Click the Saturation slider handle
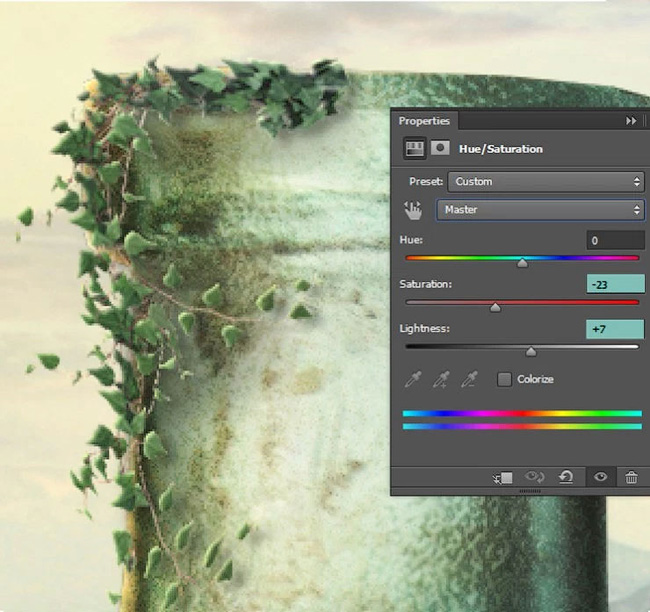 pyautogui.click(x=495, y=307)
